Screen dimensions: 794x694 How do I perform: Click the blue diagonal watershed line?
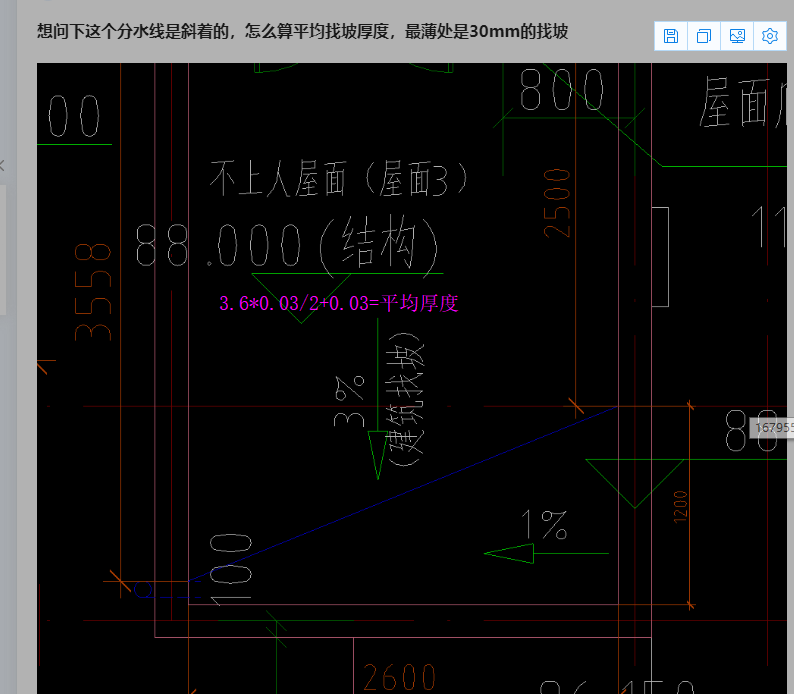point(403,494)
